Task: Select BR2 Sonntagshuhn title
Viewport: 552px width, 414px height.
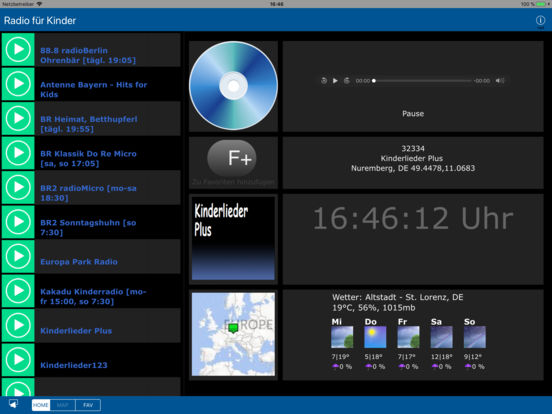Action: [x=88, y=227]
